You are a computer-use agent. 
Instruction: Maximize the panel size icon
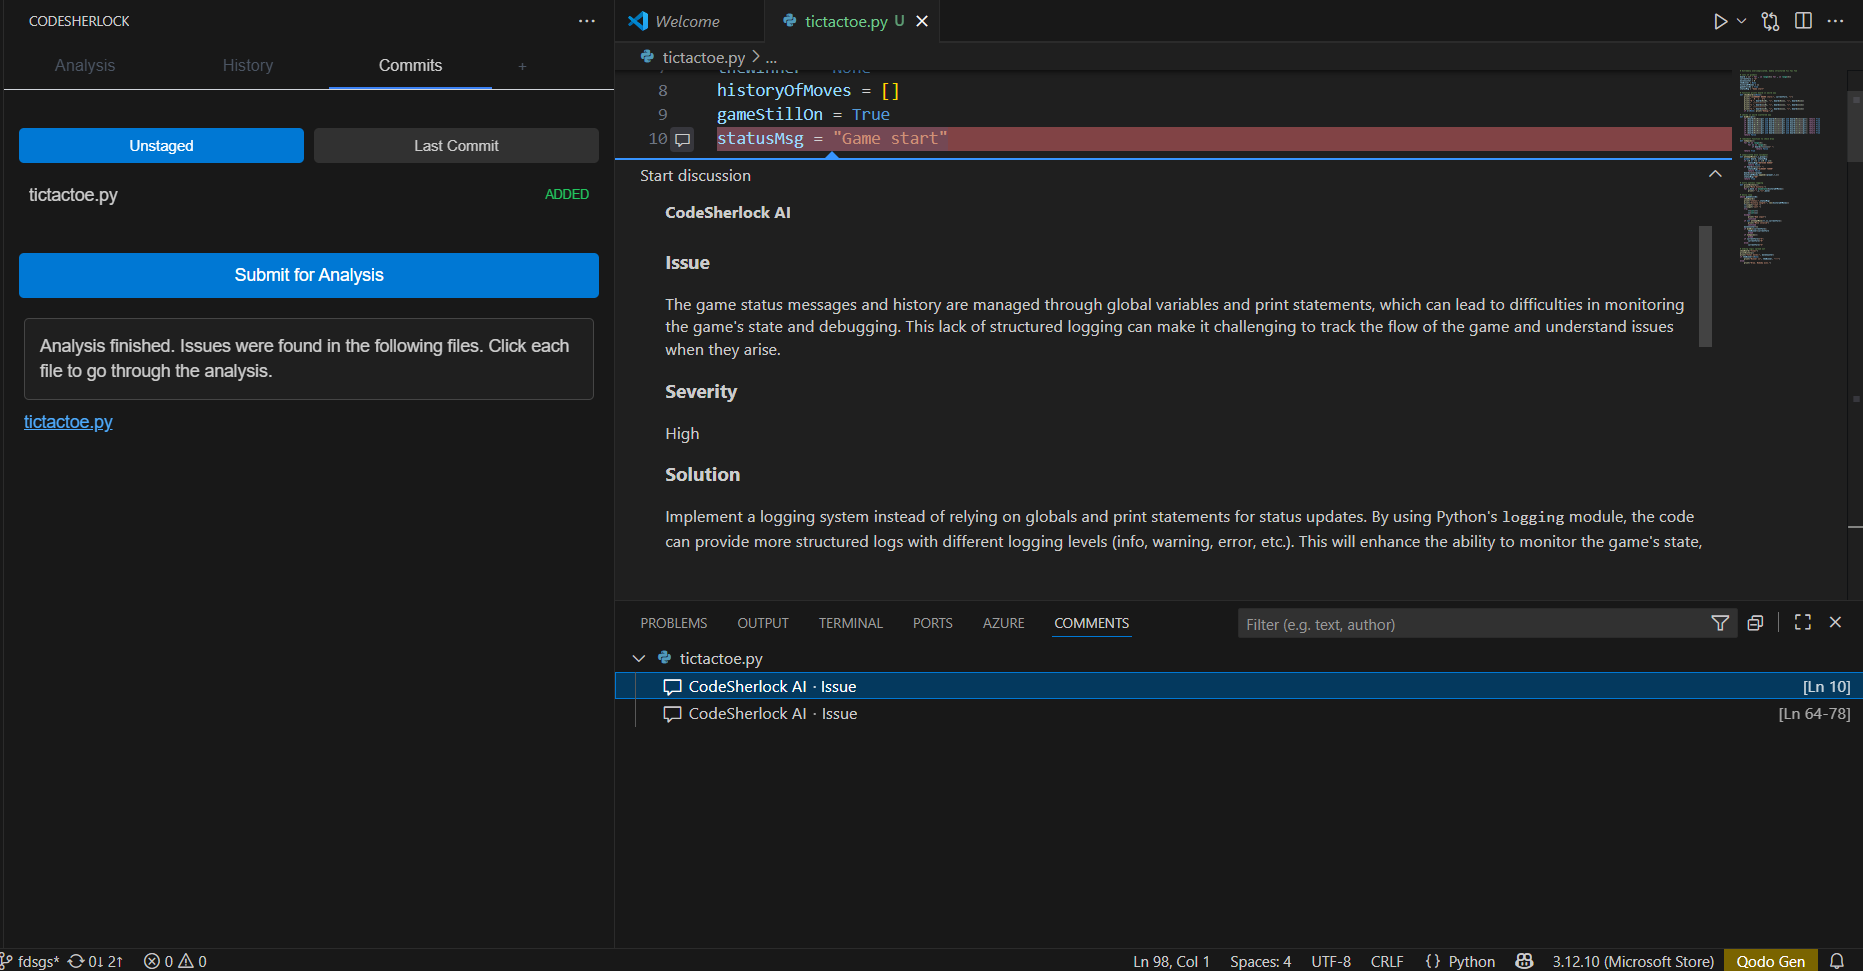coord(1803,622)
